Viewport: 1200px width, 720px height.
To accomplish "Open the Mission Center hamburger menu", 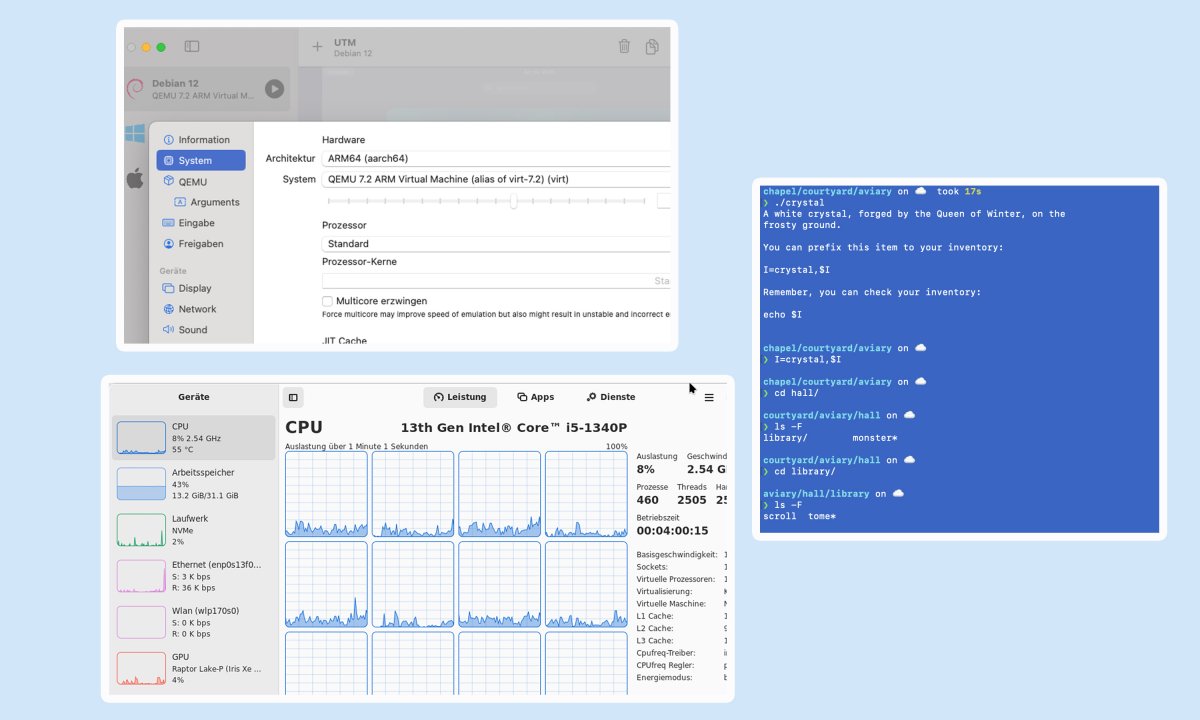I will (709, 397).
